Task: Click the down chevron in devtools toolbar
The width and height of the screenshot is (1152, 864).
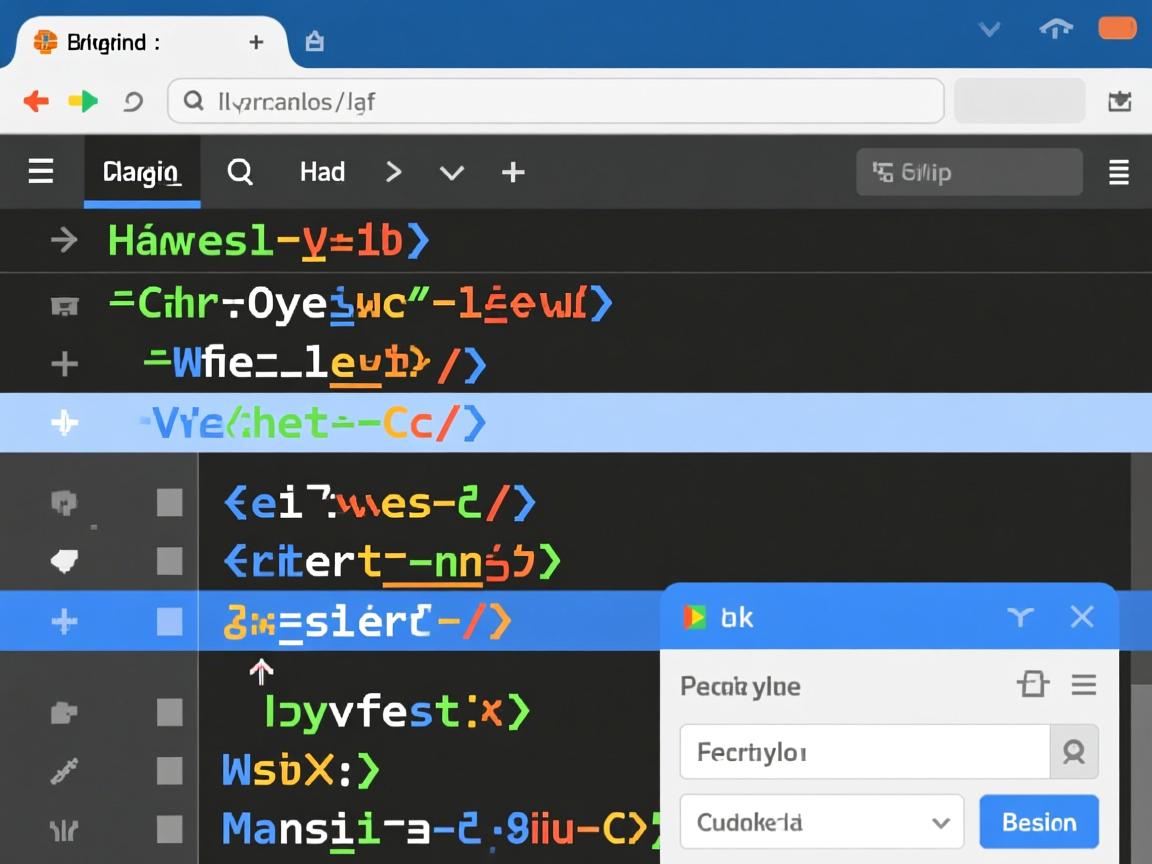Action: point(452,172)
